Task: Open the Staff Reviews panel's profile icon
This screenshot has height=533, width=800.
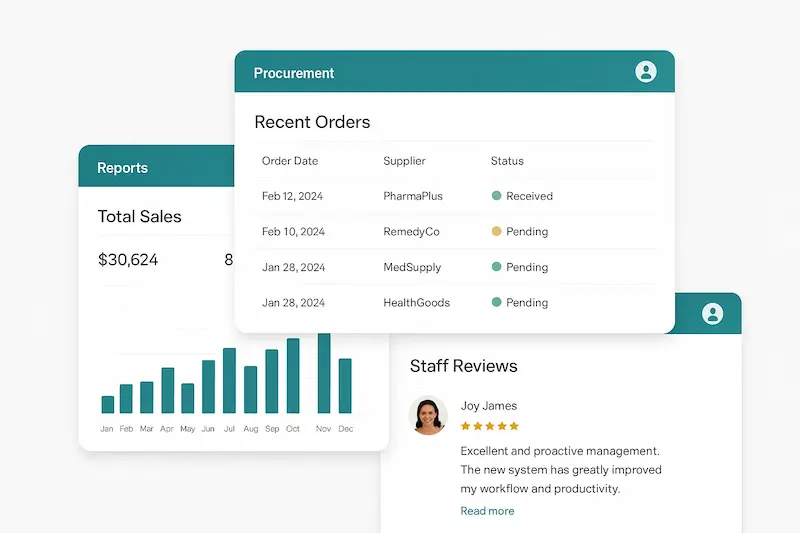Action: coord(712,314)
